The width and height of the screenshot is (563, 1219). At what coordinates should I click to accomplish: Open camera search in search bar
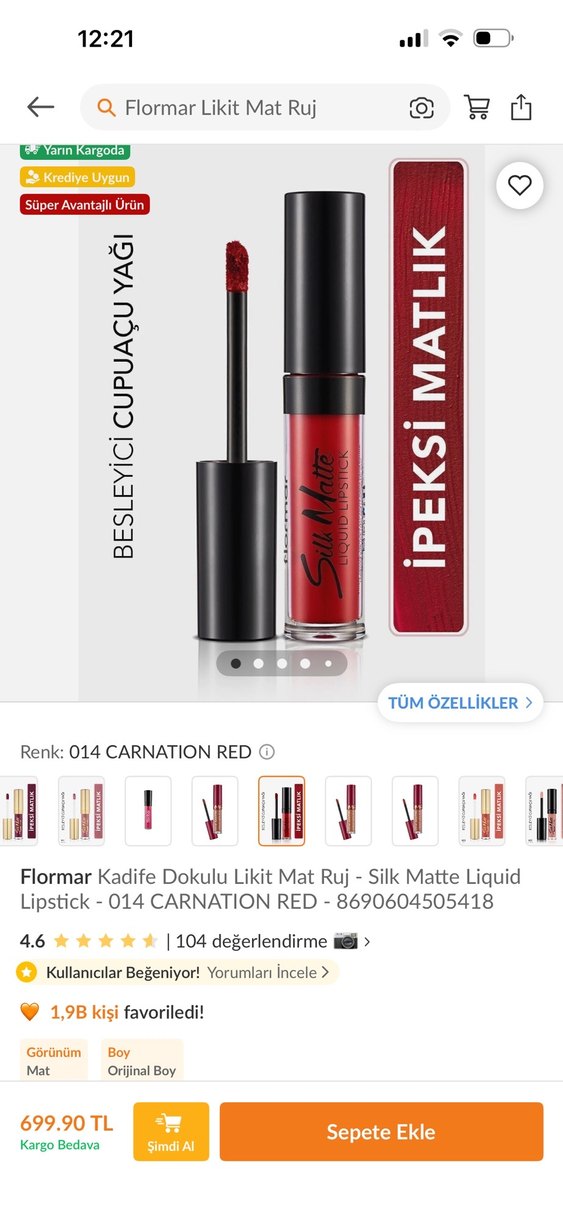(x=421, y=108)
